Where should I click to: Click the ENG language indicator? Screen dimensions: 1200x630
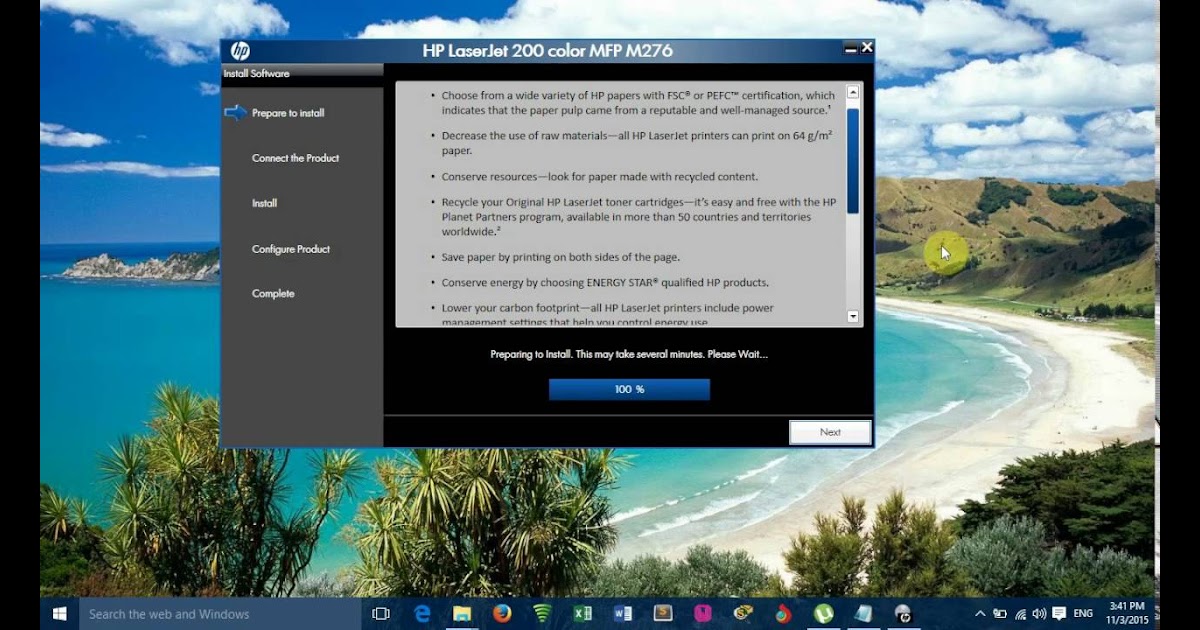[1083, 614]
